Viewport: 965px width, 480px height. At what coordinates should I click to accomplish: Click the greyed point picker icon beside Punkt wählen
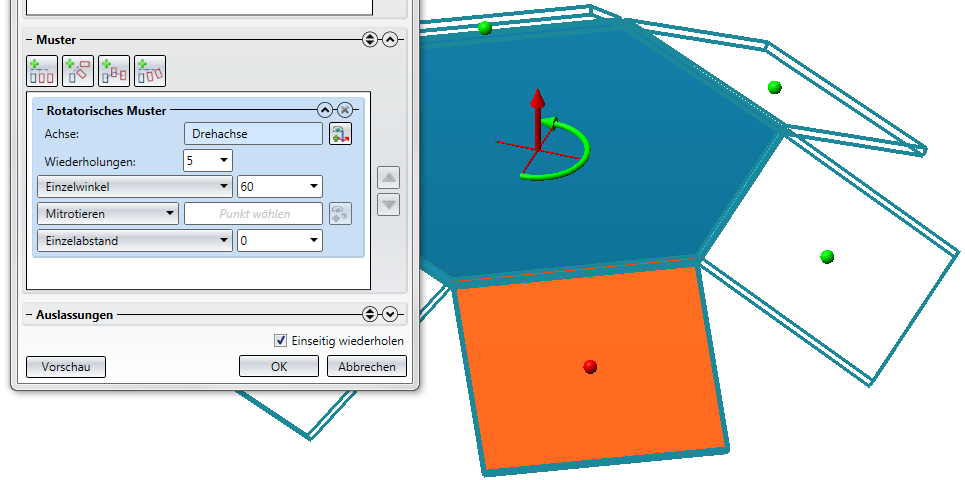tap(340, 214)
